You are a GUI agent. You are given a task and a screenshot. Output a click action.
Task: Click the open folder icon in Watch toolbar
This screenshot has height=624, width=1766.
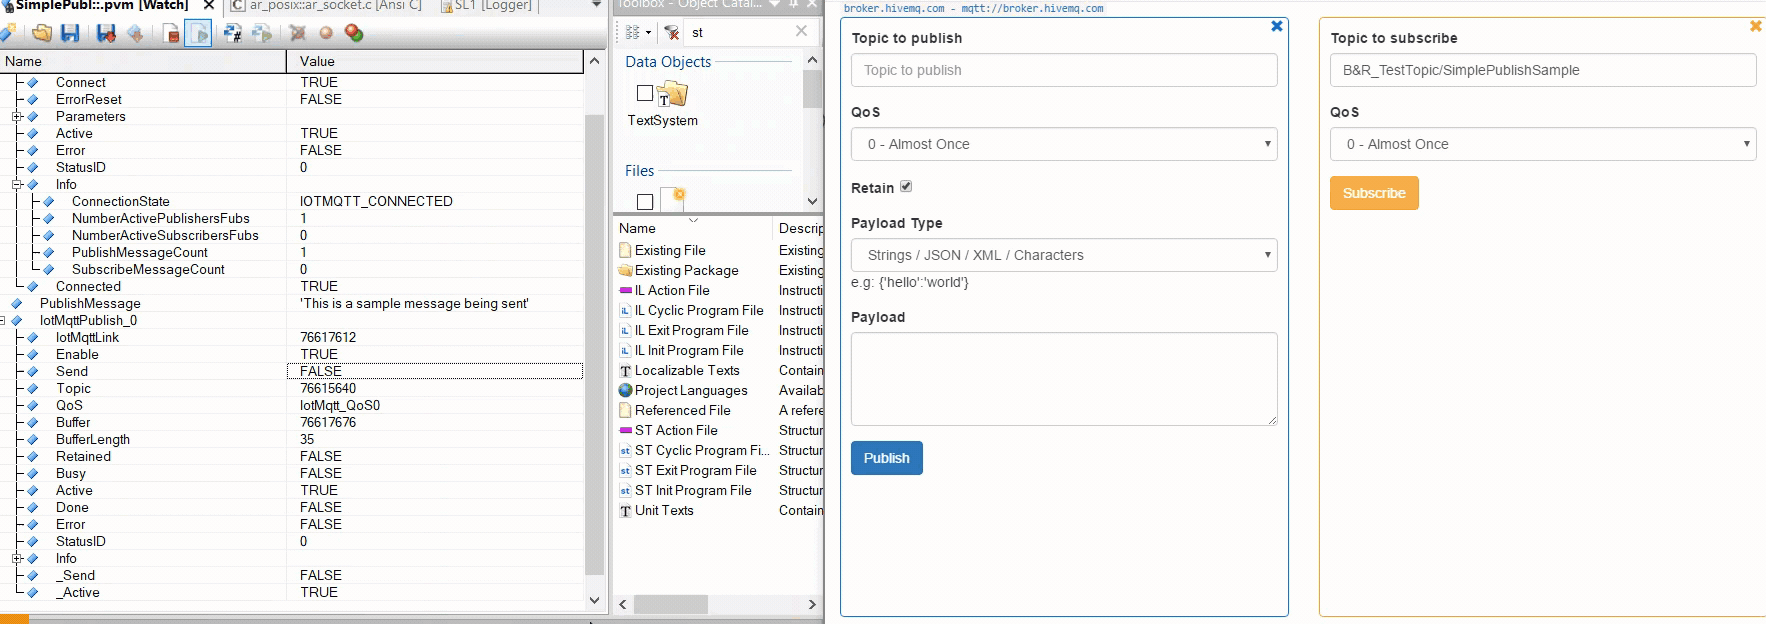(x=42, y=33)
